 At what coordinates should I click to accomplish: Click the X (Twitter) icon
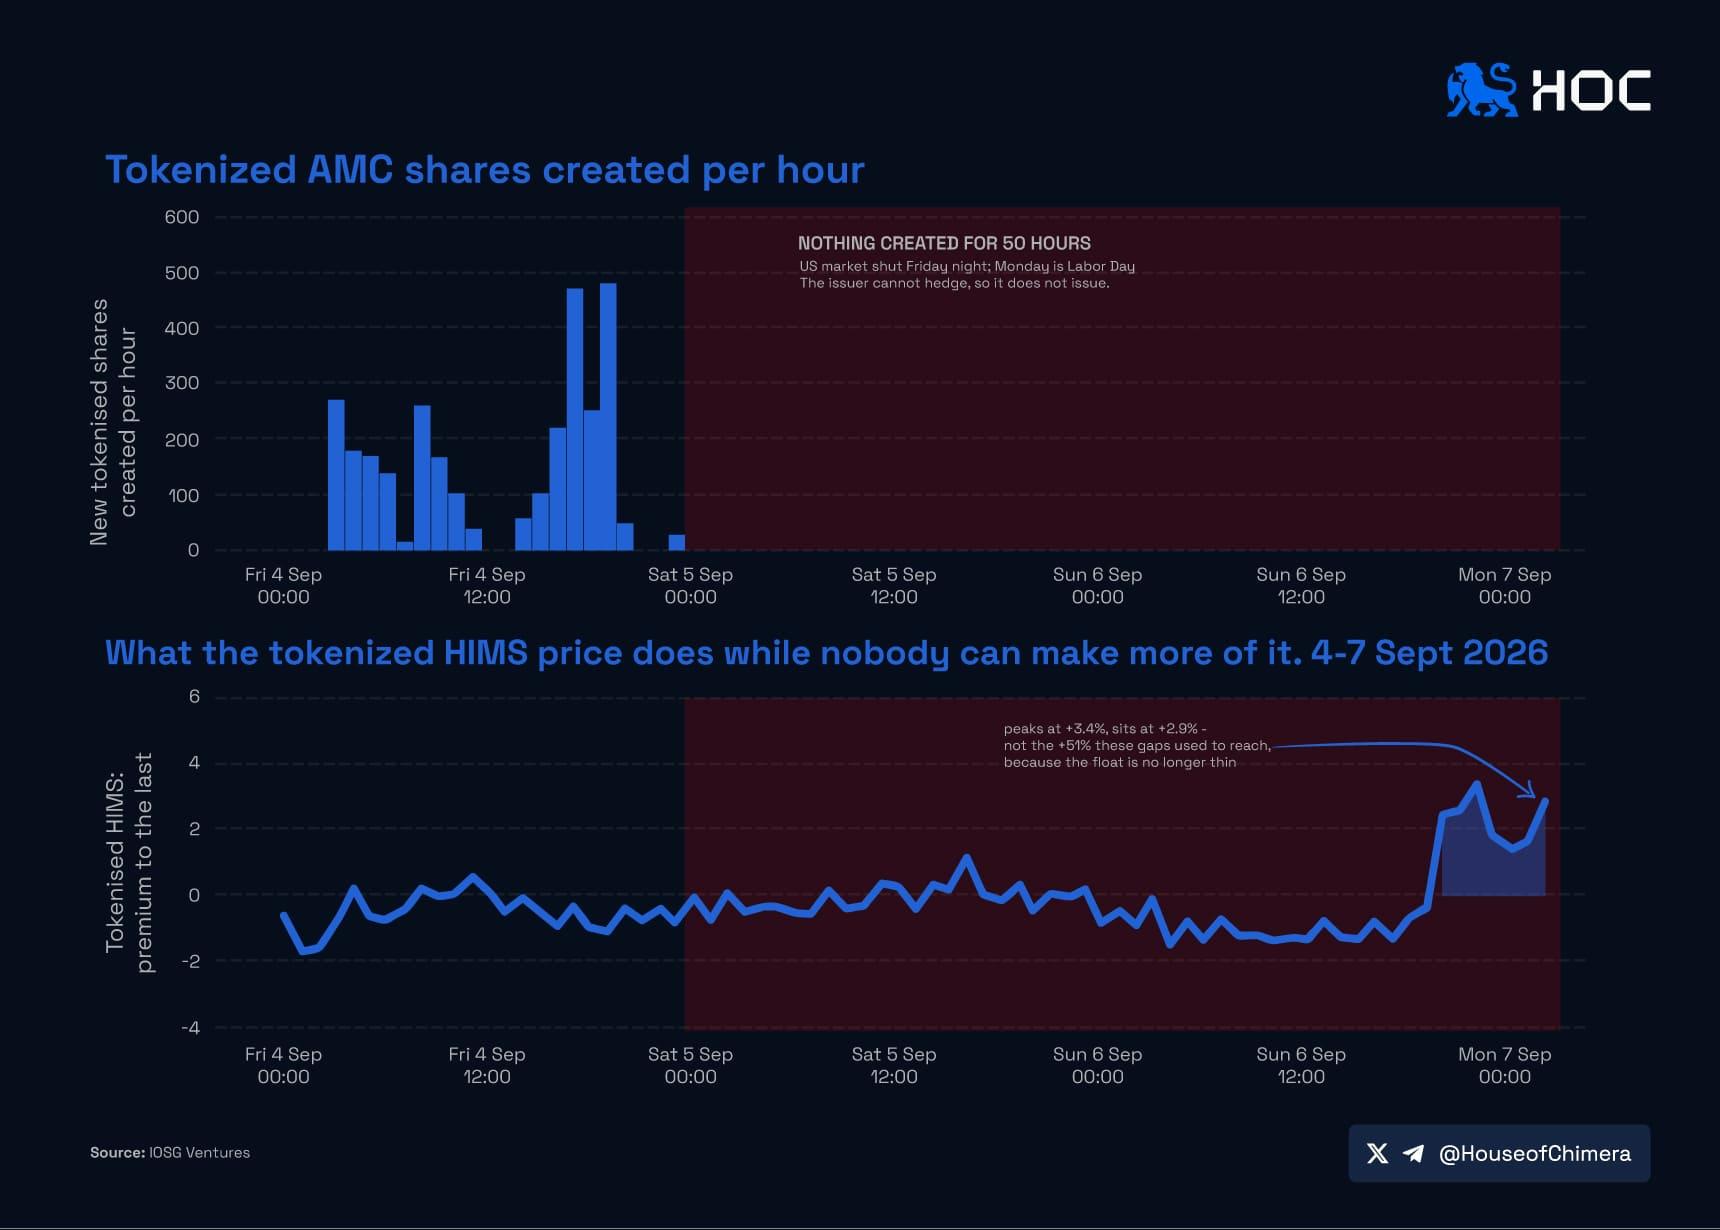point(1377,1153)
